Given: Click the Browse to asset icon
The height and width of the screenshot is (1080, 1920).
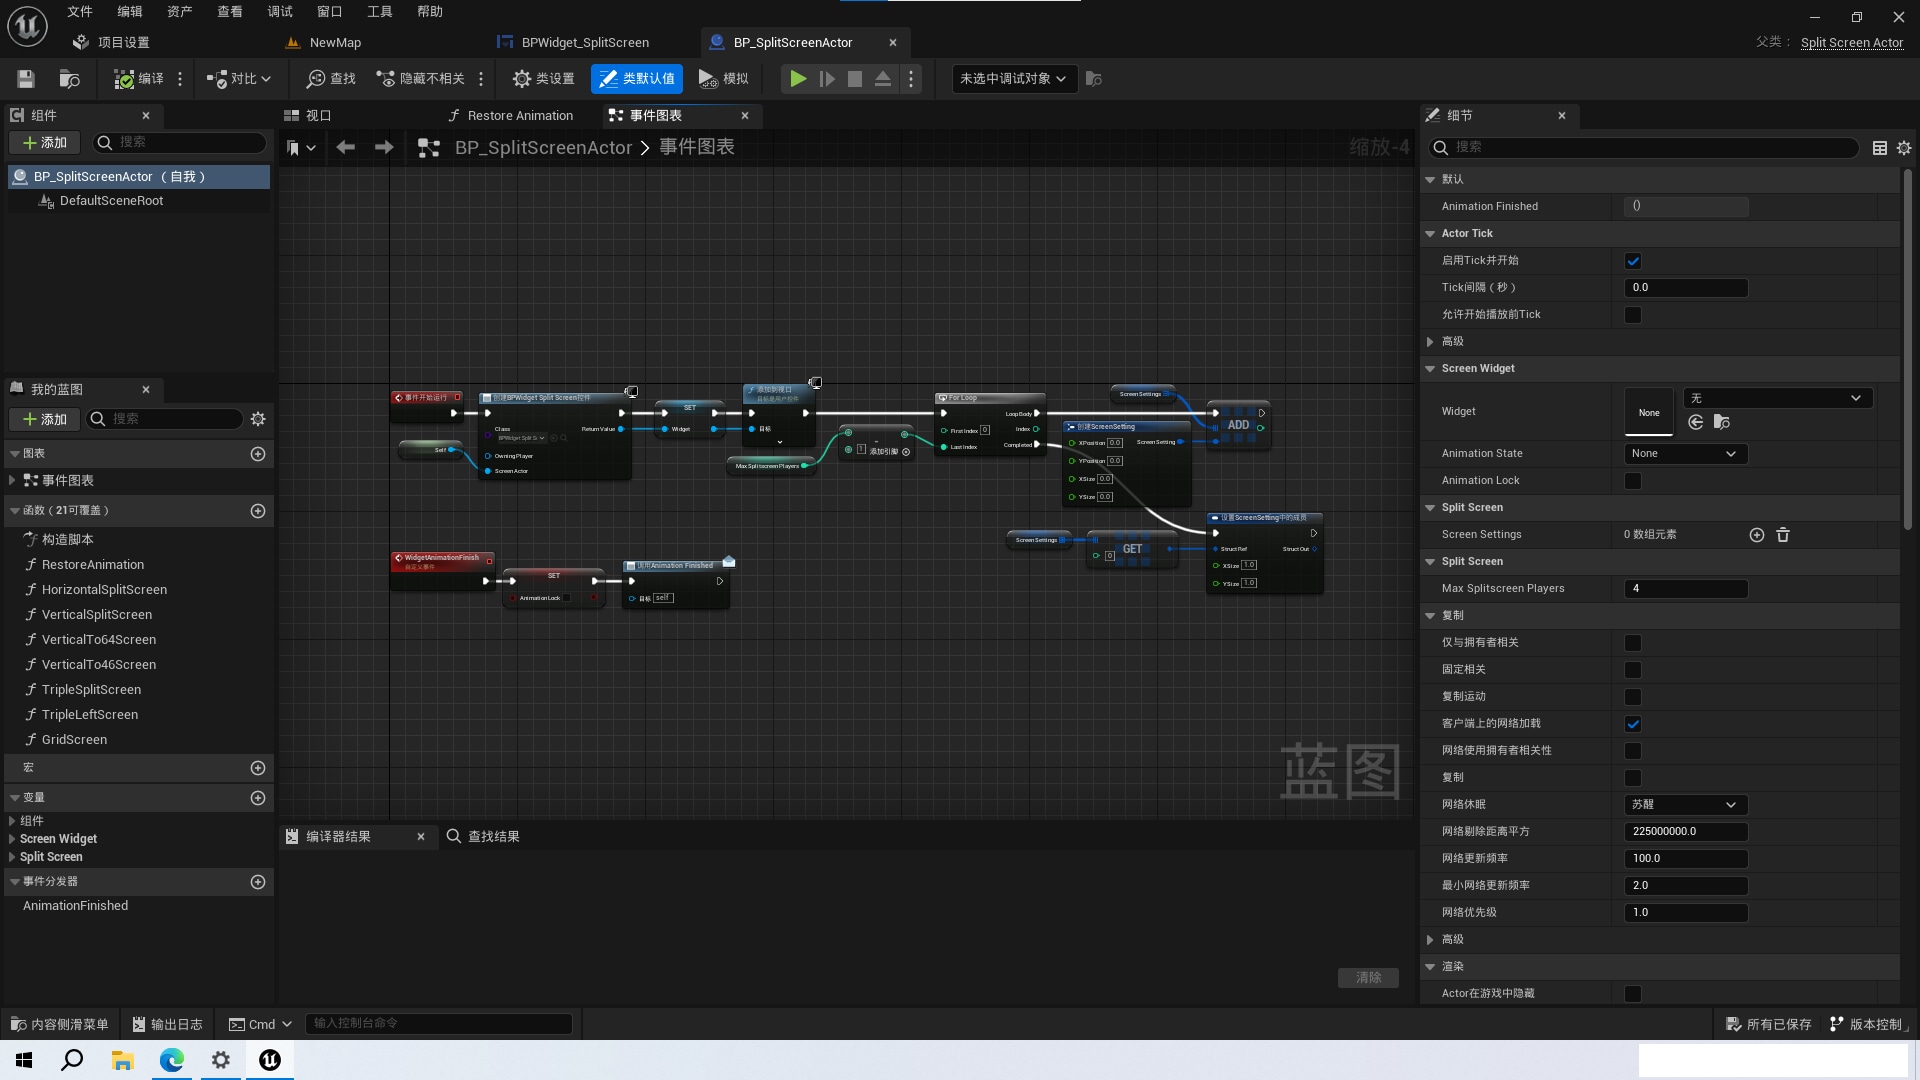Looking at the screenshot, I should pos(69,79).
